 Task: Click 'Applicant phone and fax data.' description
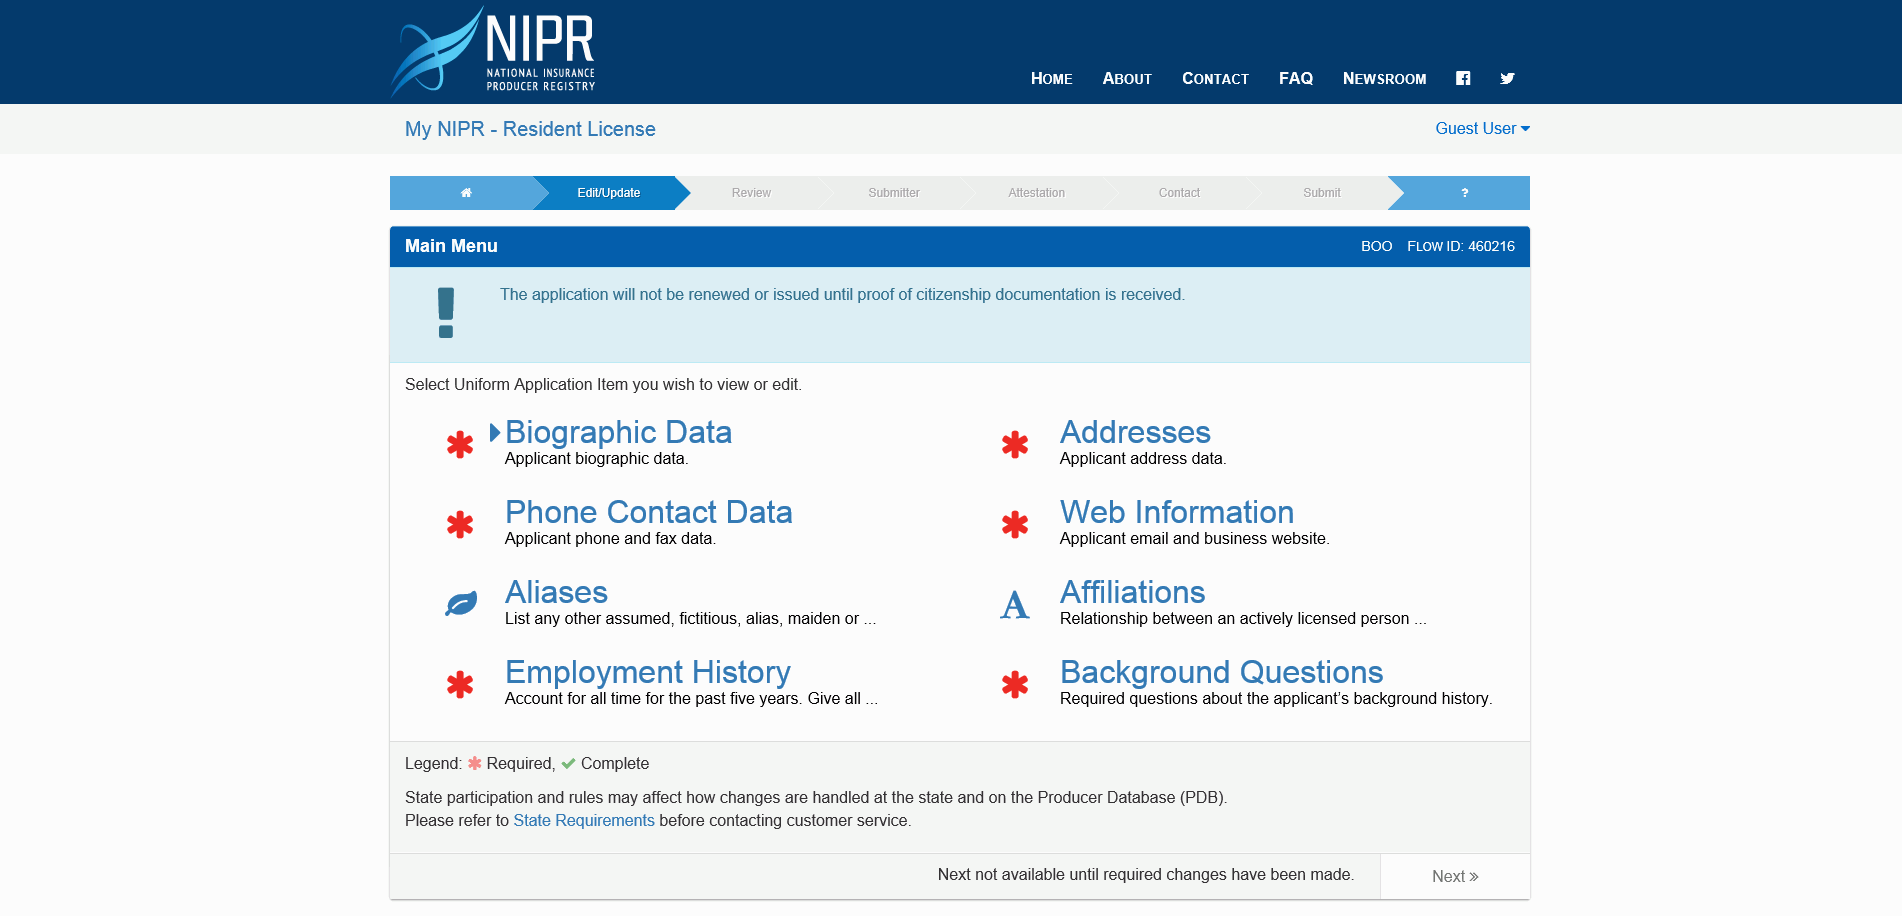[x=610, y=539]
